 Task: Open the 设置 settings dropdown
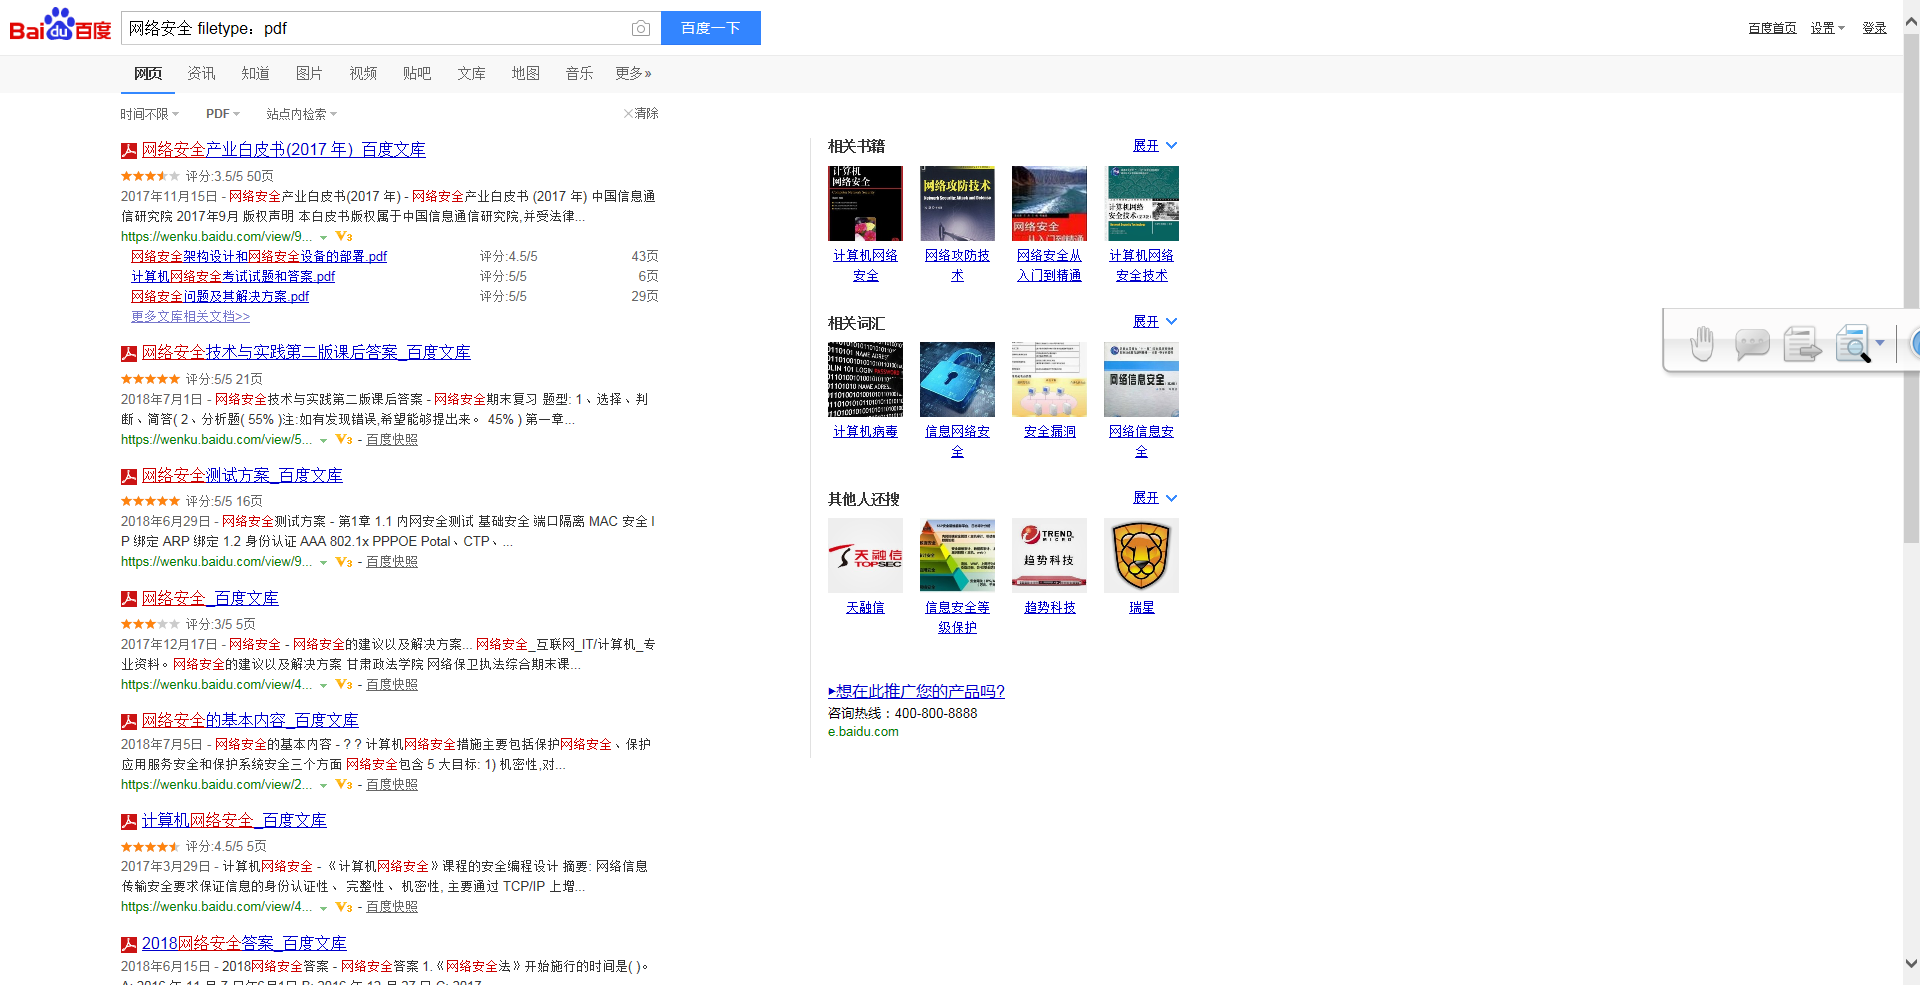1827,28
